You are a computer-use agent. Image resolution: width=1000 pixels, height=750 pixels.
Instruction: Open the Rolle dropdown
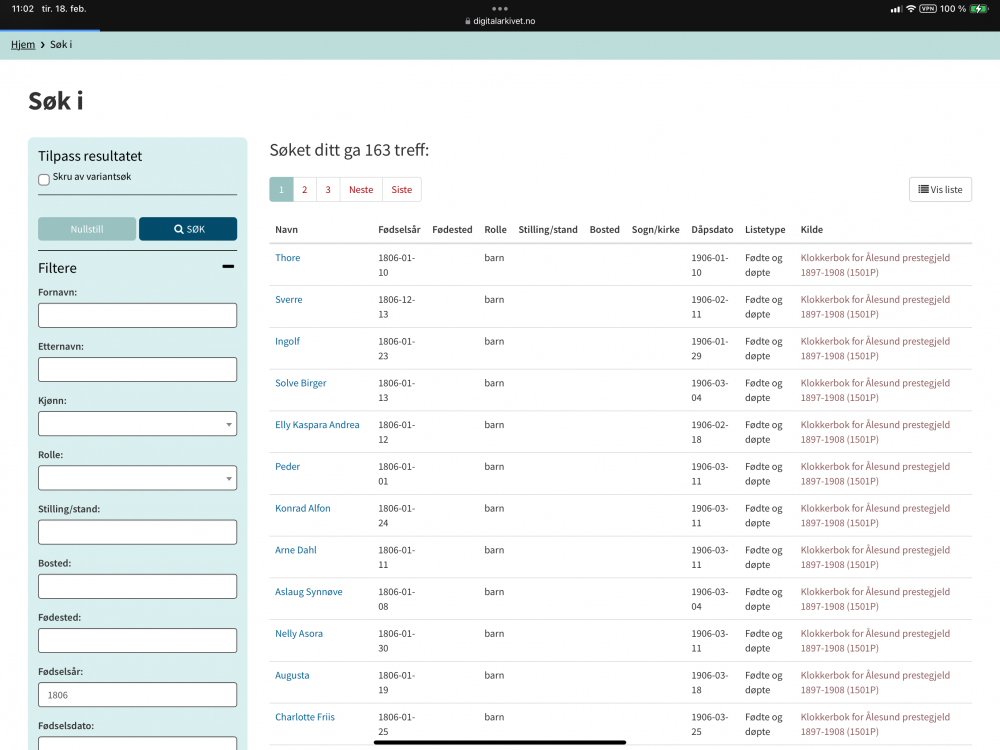tap(137, 478)
